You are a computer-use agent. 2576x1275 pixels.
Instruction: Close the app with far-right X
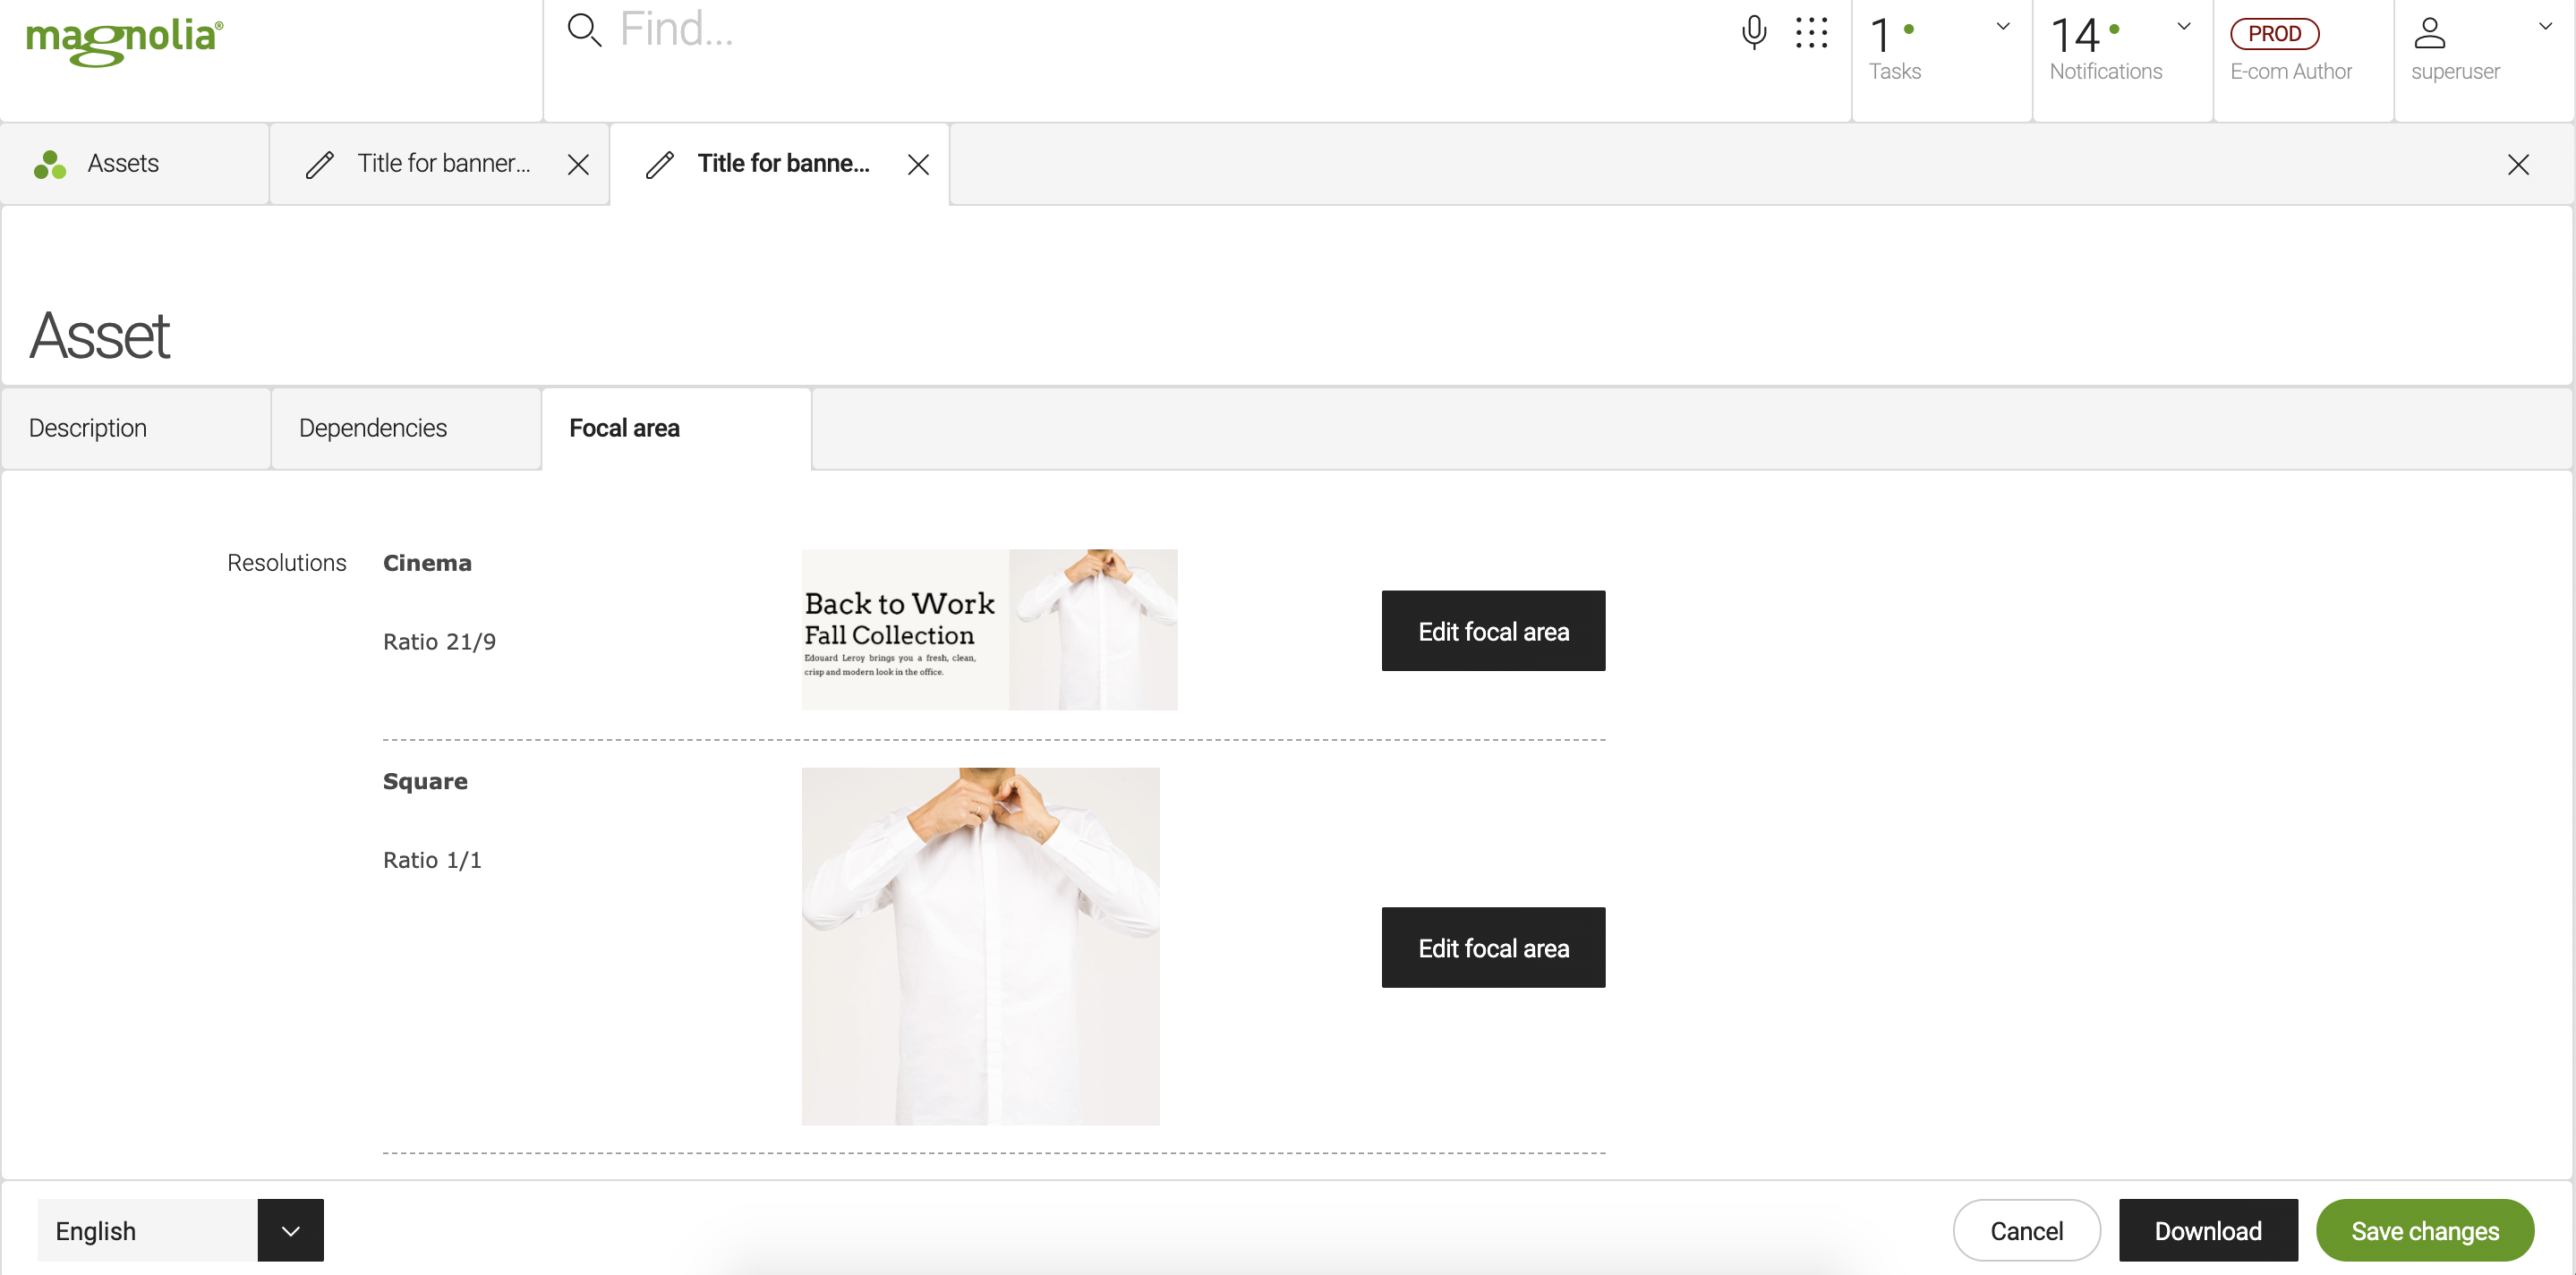click(2517, 164)
